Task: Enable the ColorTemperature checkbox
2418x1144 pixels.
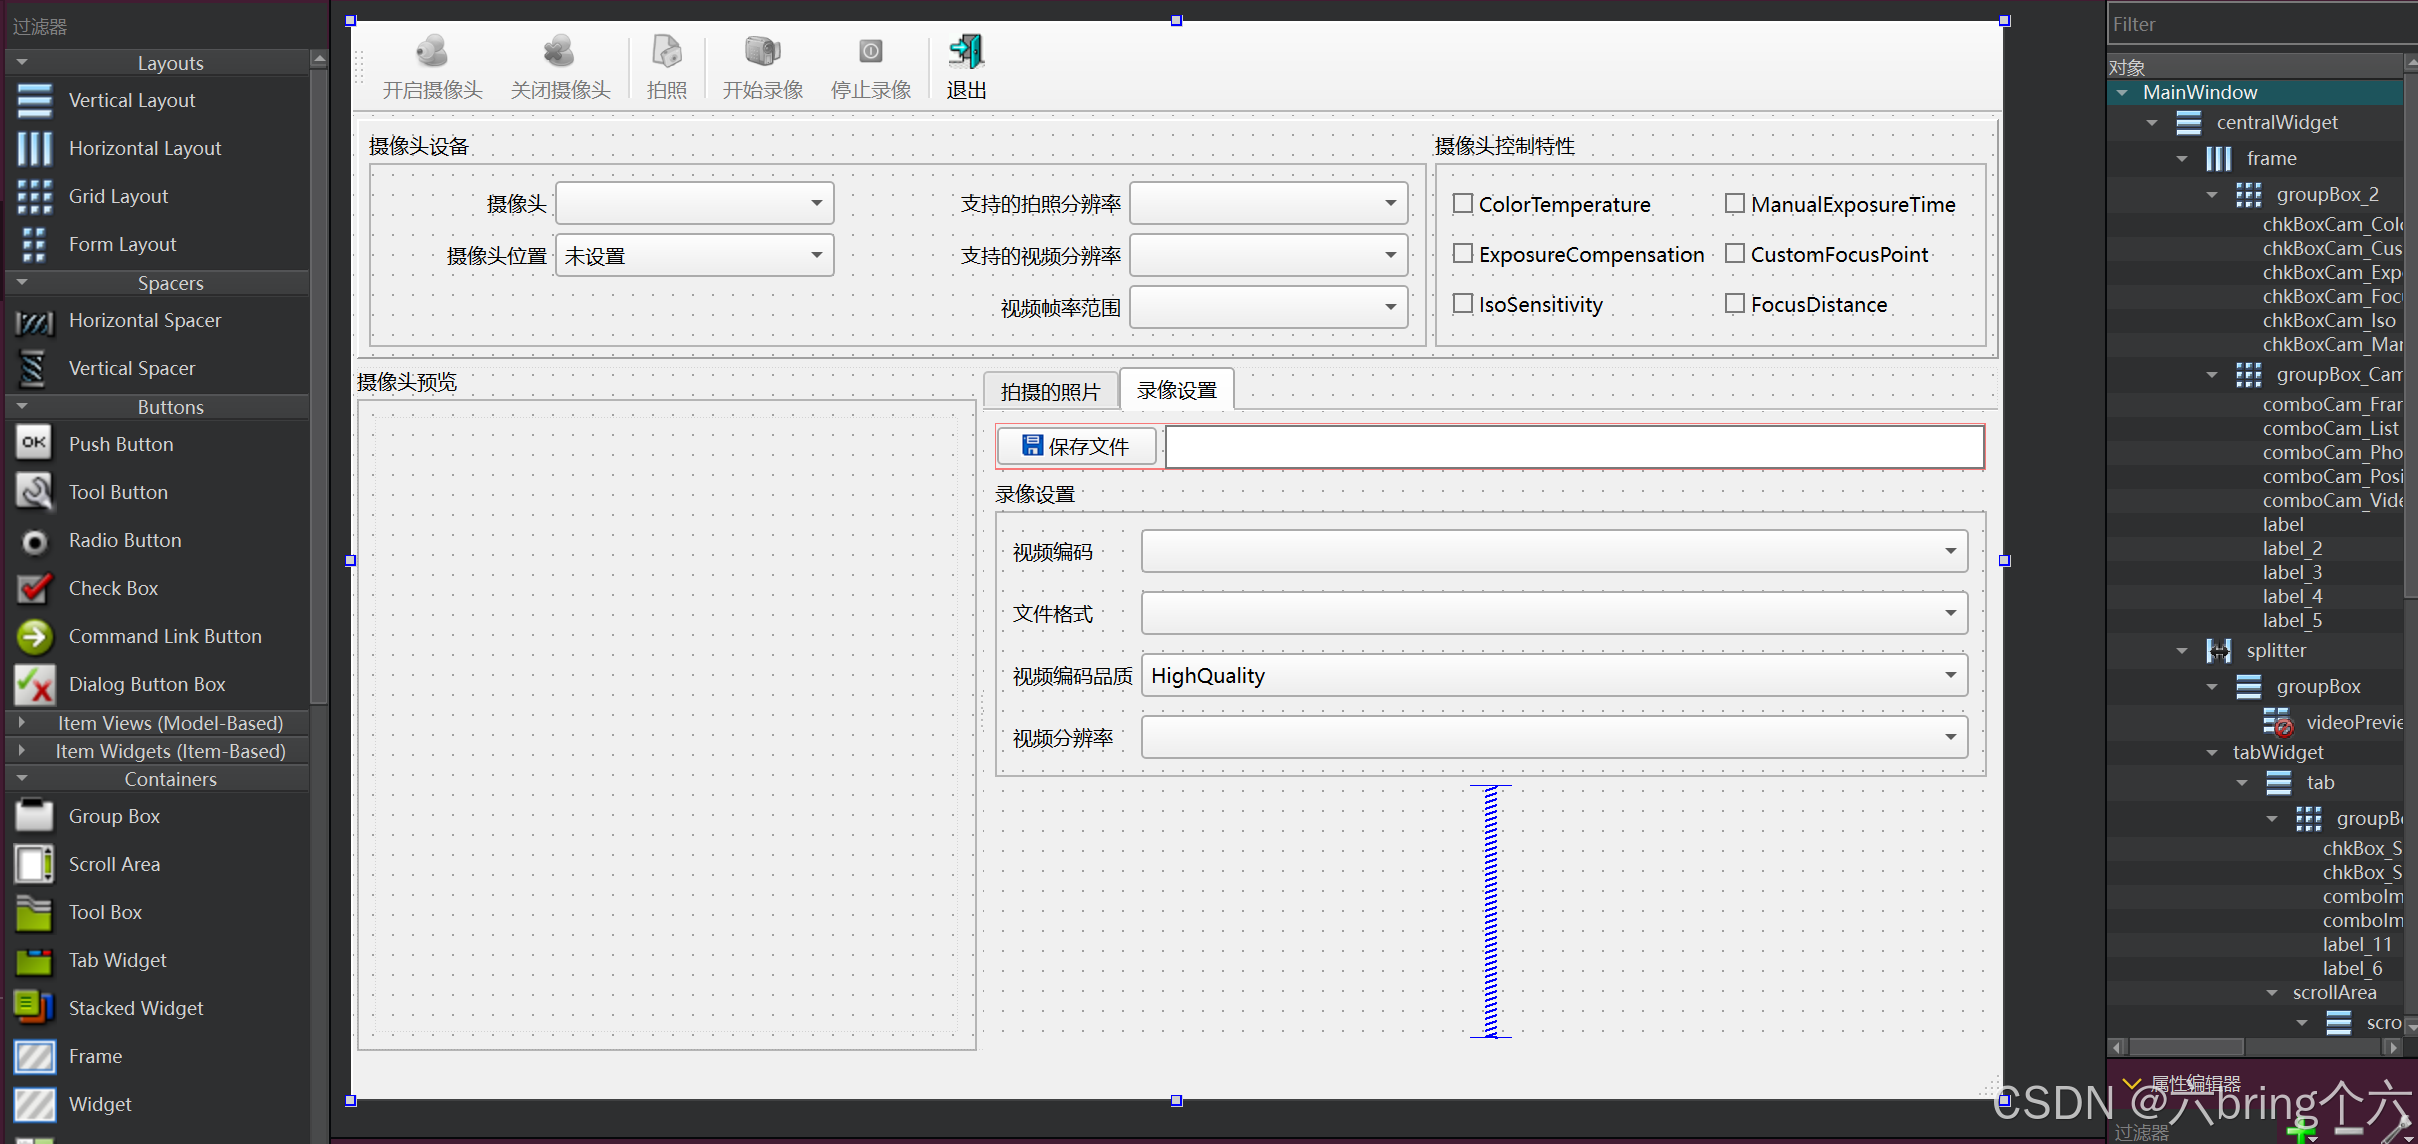Action: pyautogui.click(x=1463, y=204)
